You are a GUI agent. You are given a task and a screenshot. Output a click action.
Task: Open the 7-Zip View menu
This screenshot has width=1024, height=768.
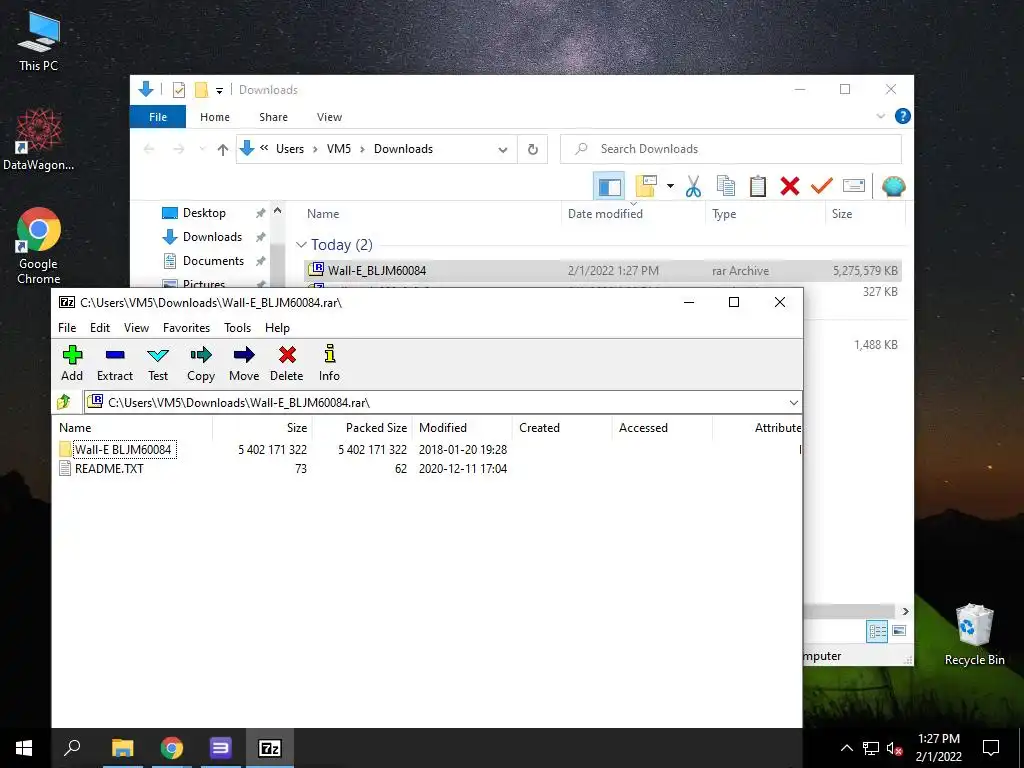136,328
